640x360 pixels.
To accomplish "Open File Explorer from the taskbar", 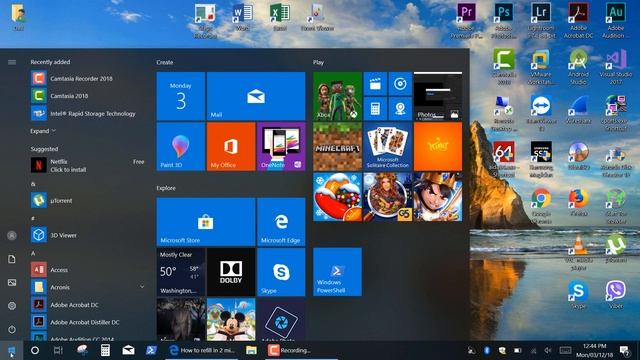I will (251, 350).
